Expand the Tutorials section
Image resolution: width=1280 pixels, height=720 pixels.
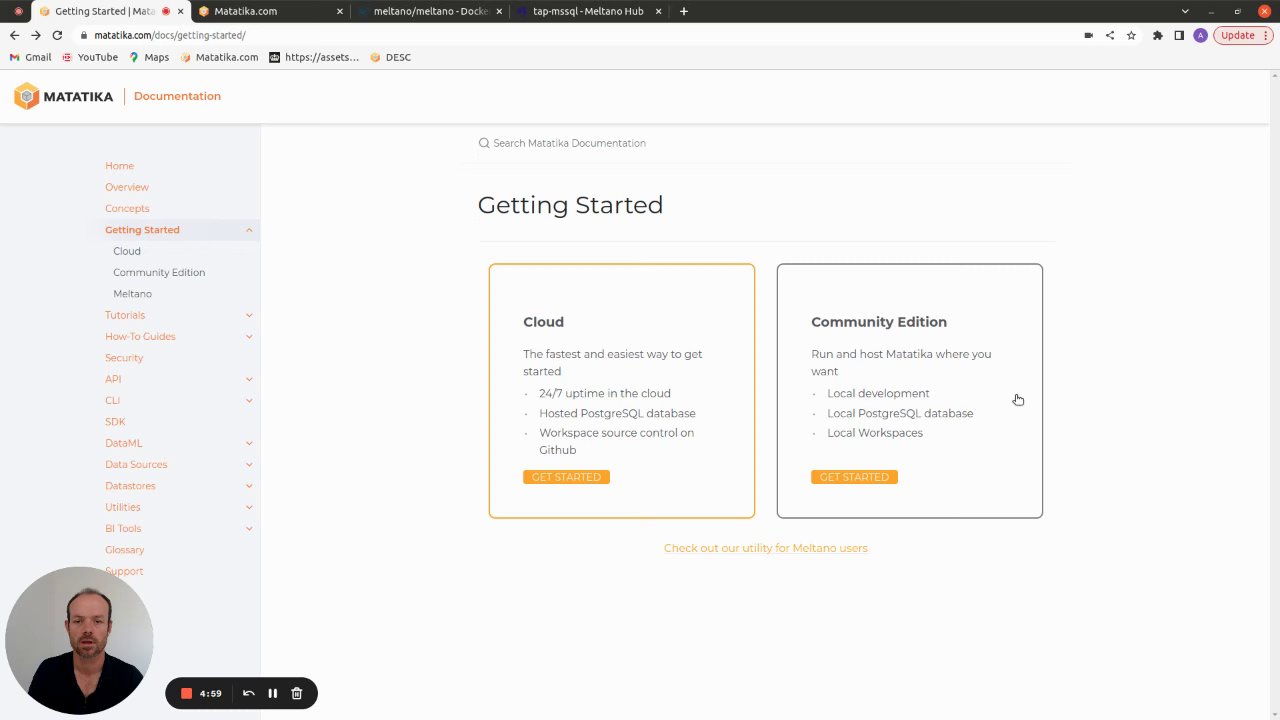click(x=249, y=315)
